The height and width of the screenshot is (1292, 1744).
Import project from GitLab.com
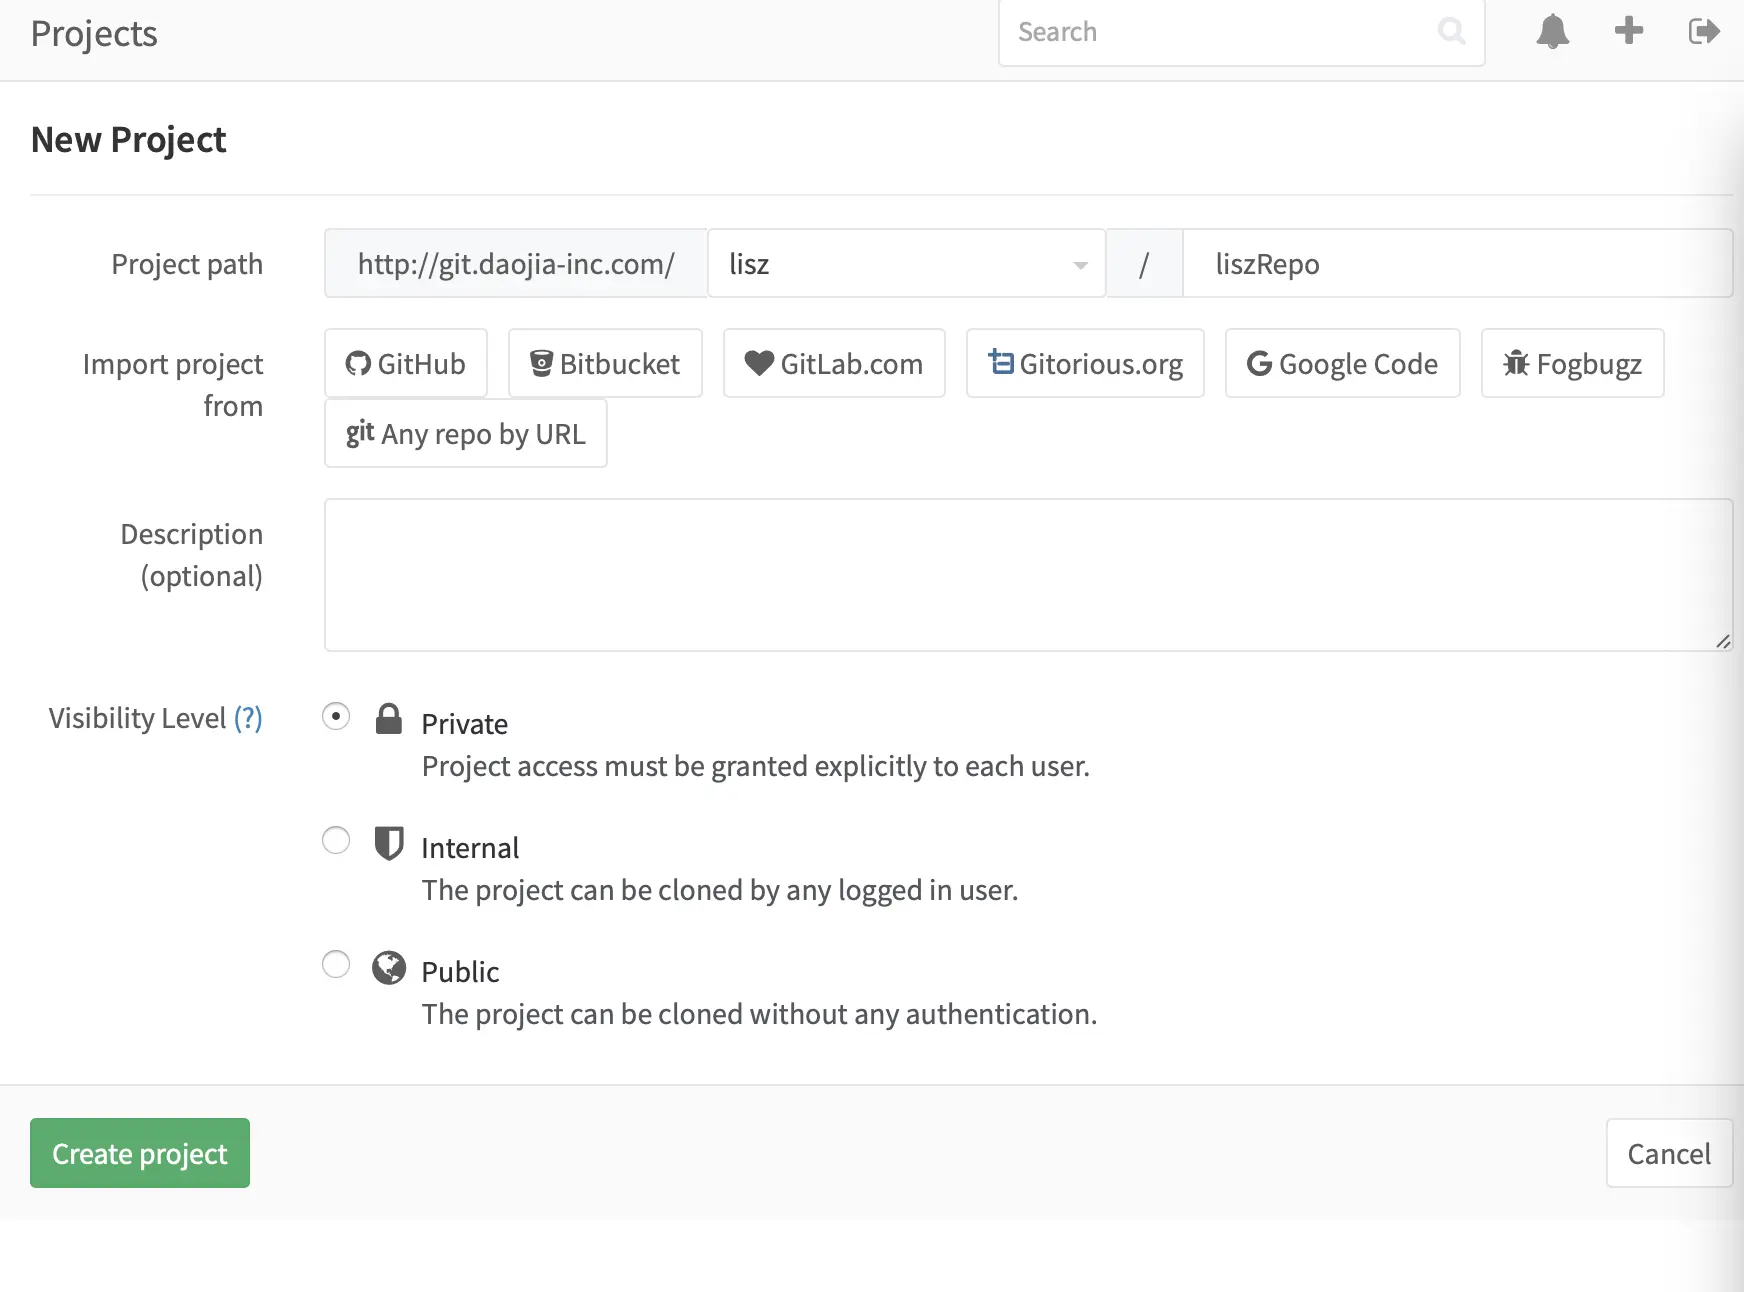tap(834, 364)
